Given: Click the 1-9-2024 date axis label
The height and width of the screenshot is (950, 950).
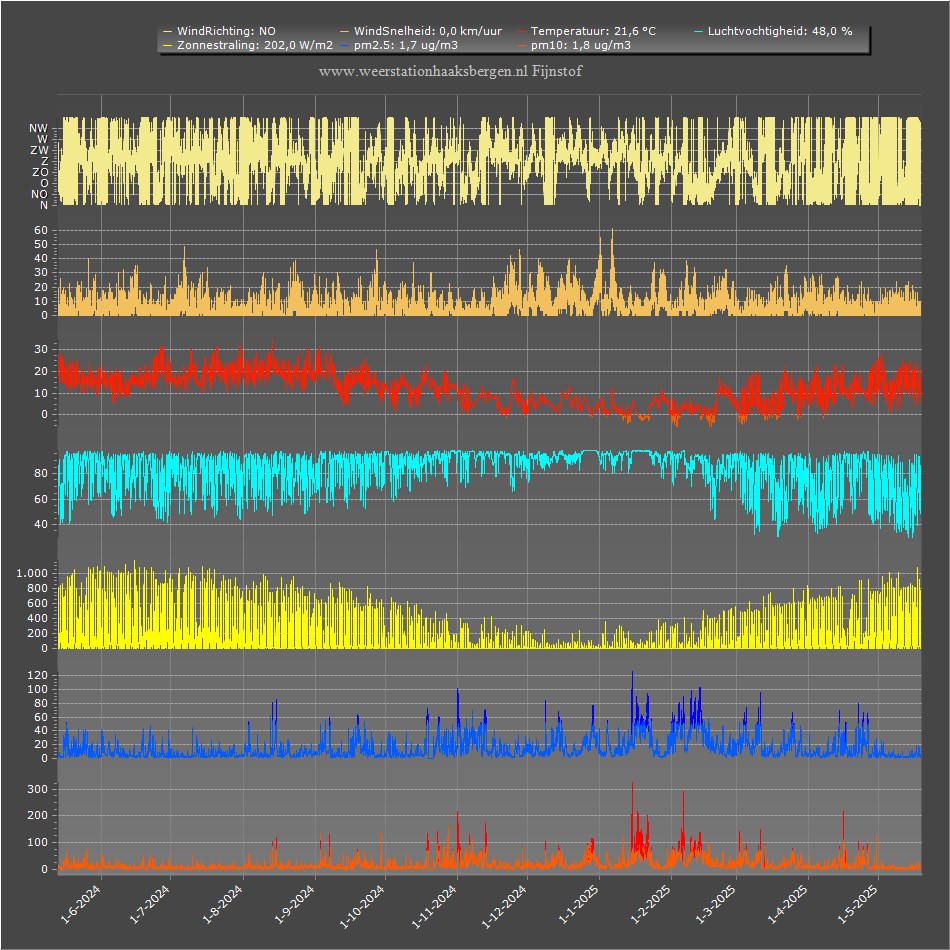Looking at the screenshot, I should tap(294, 904).
